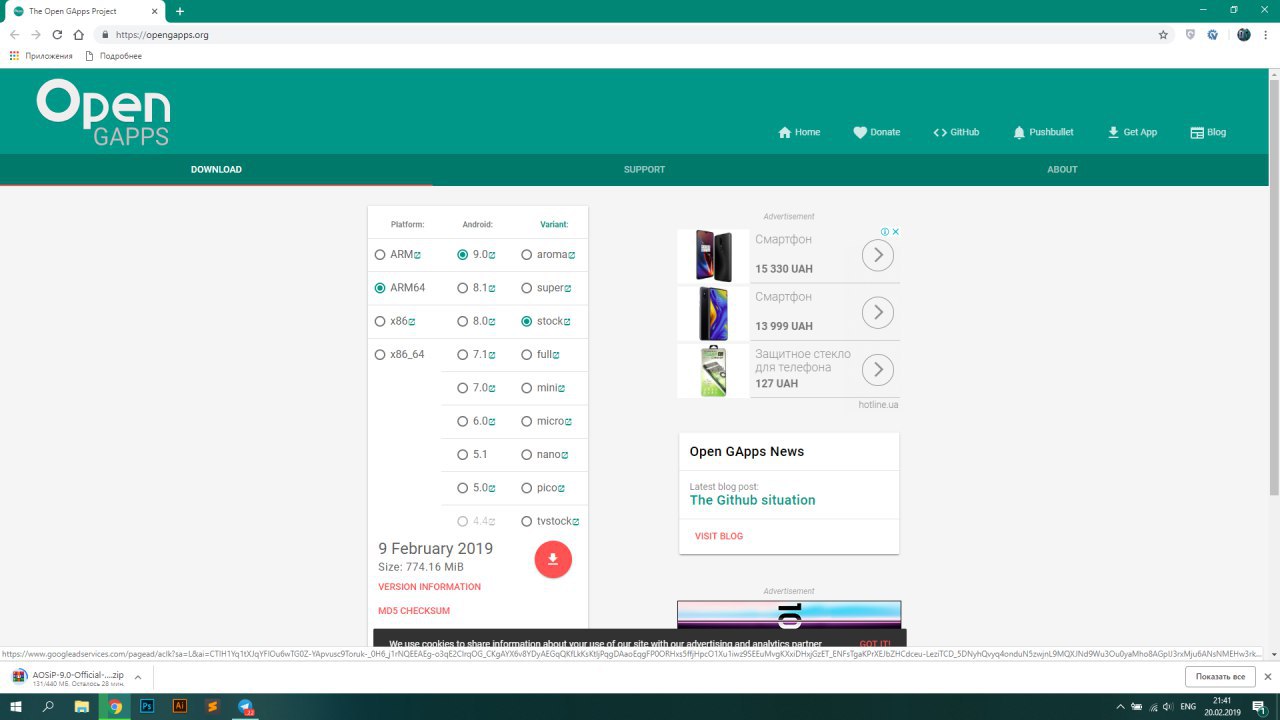Open Photoshop from the taskbar

147,706
